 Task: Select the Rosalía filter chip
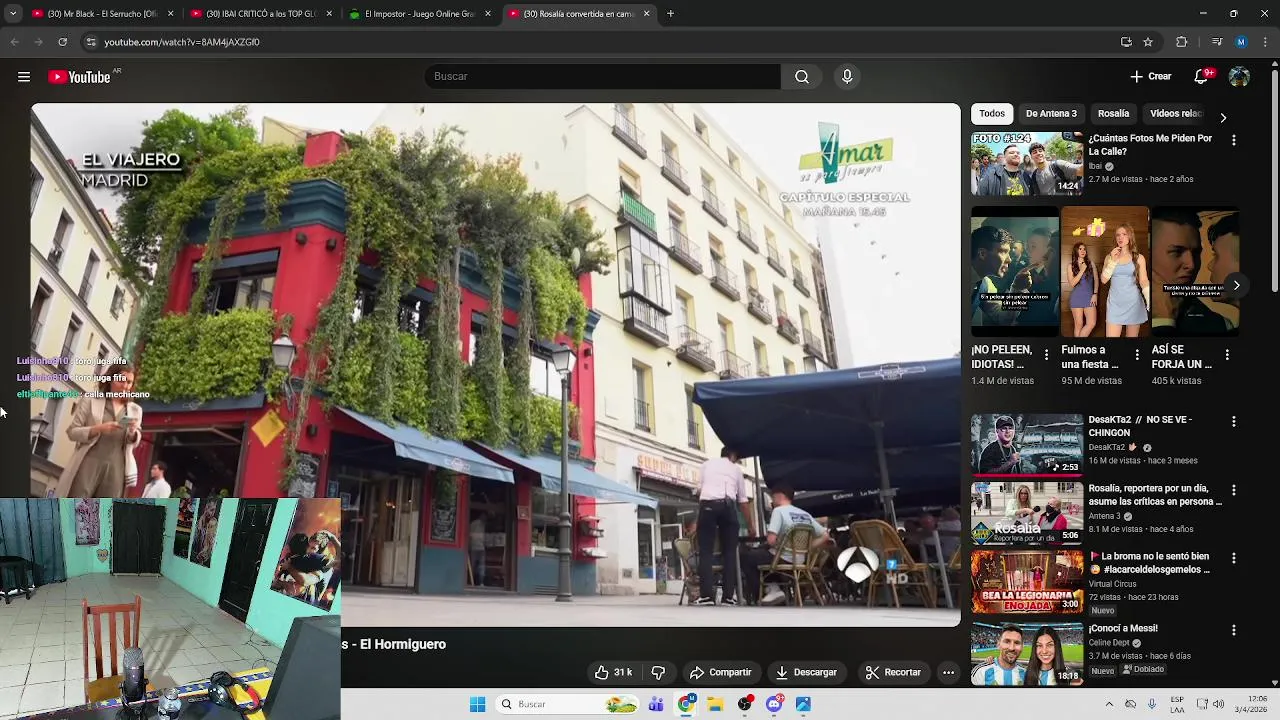point(1113,114)
